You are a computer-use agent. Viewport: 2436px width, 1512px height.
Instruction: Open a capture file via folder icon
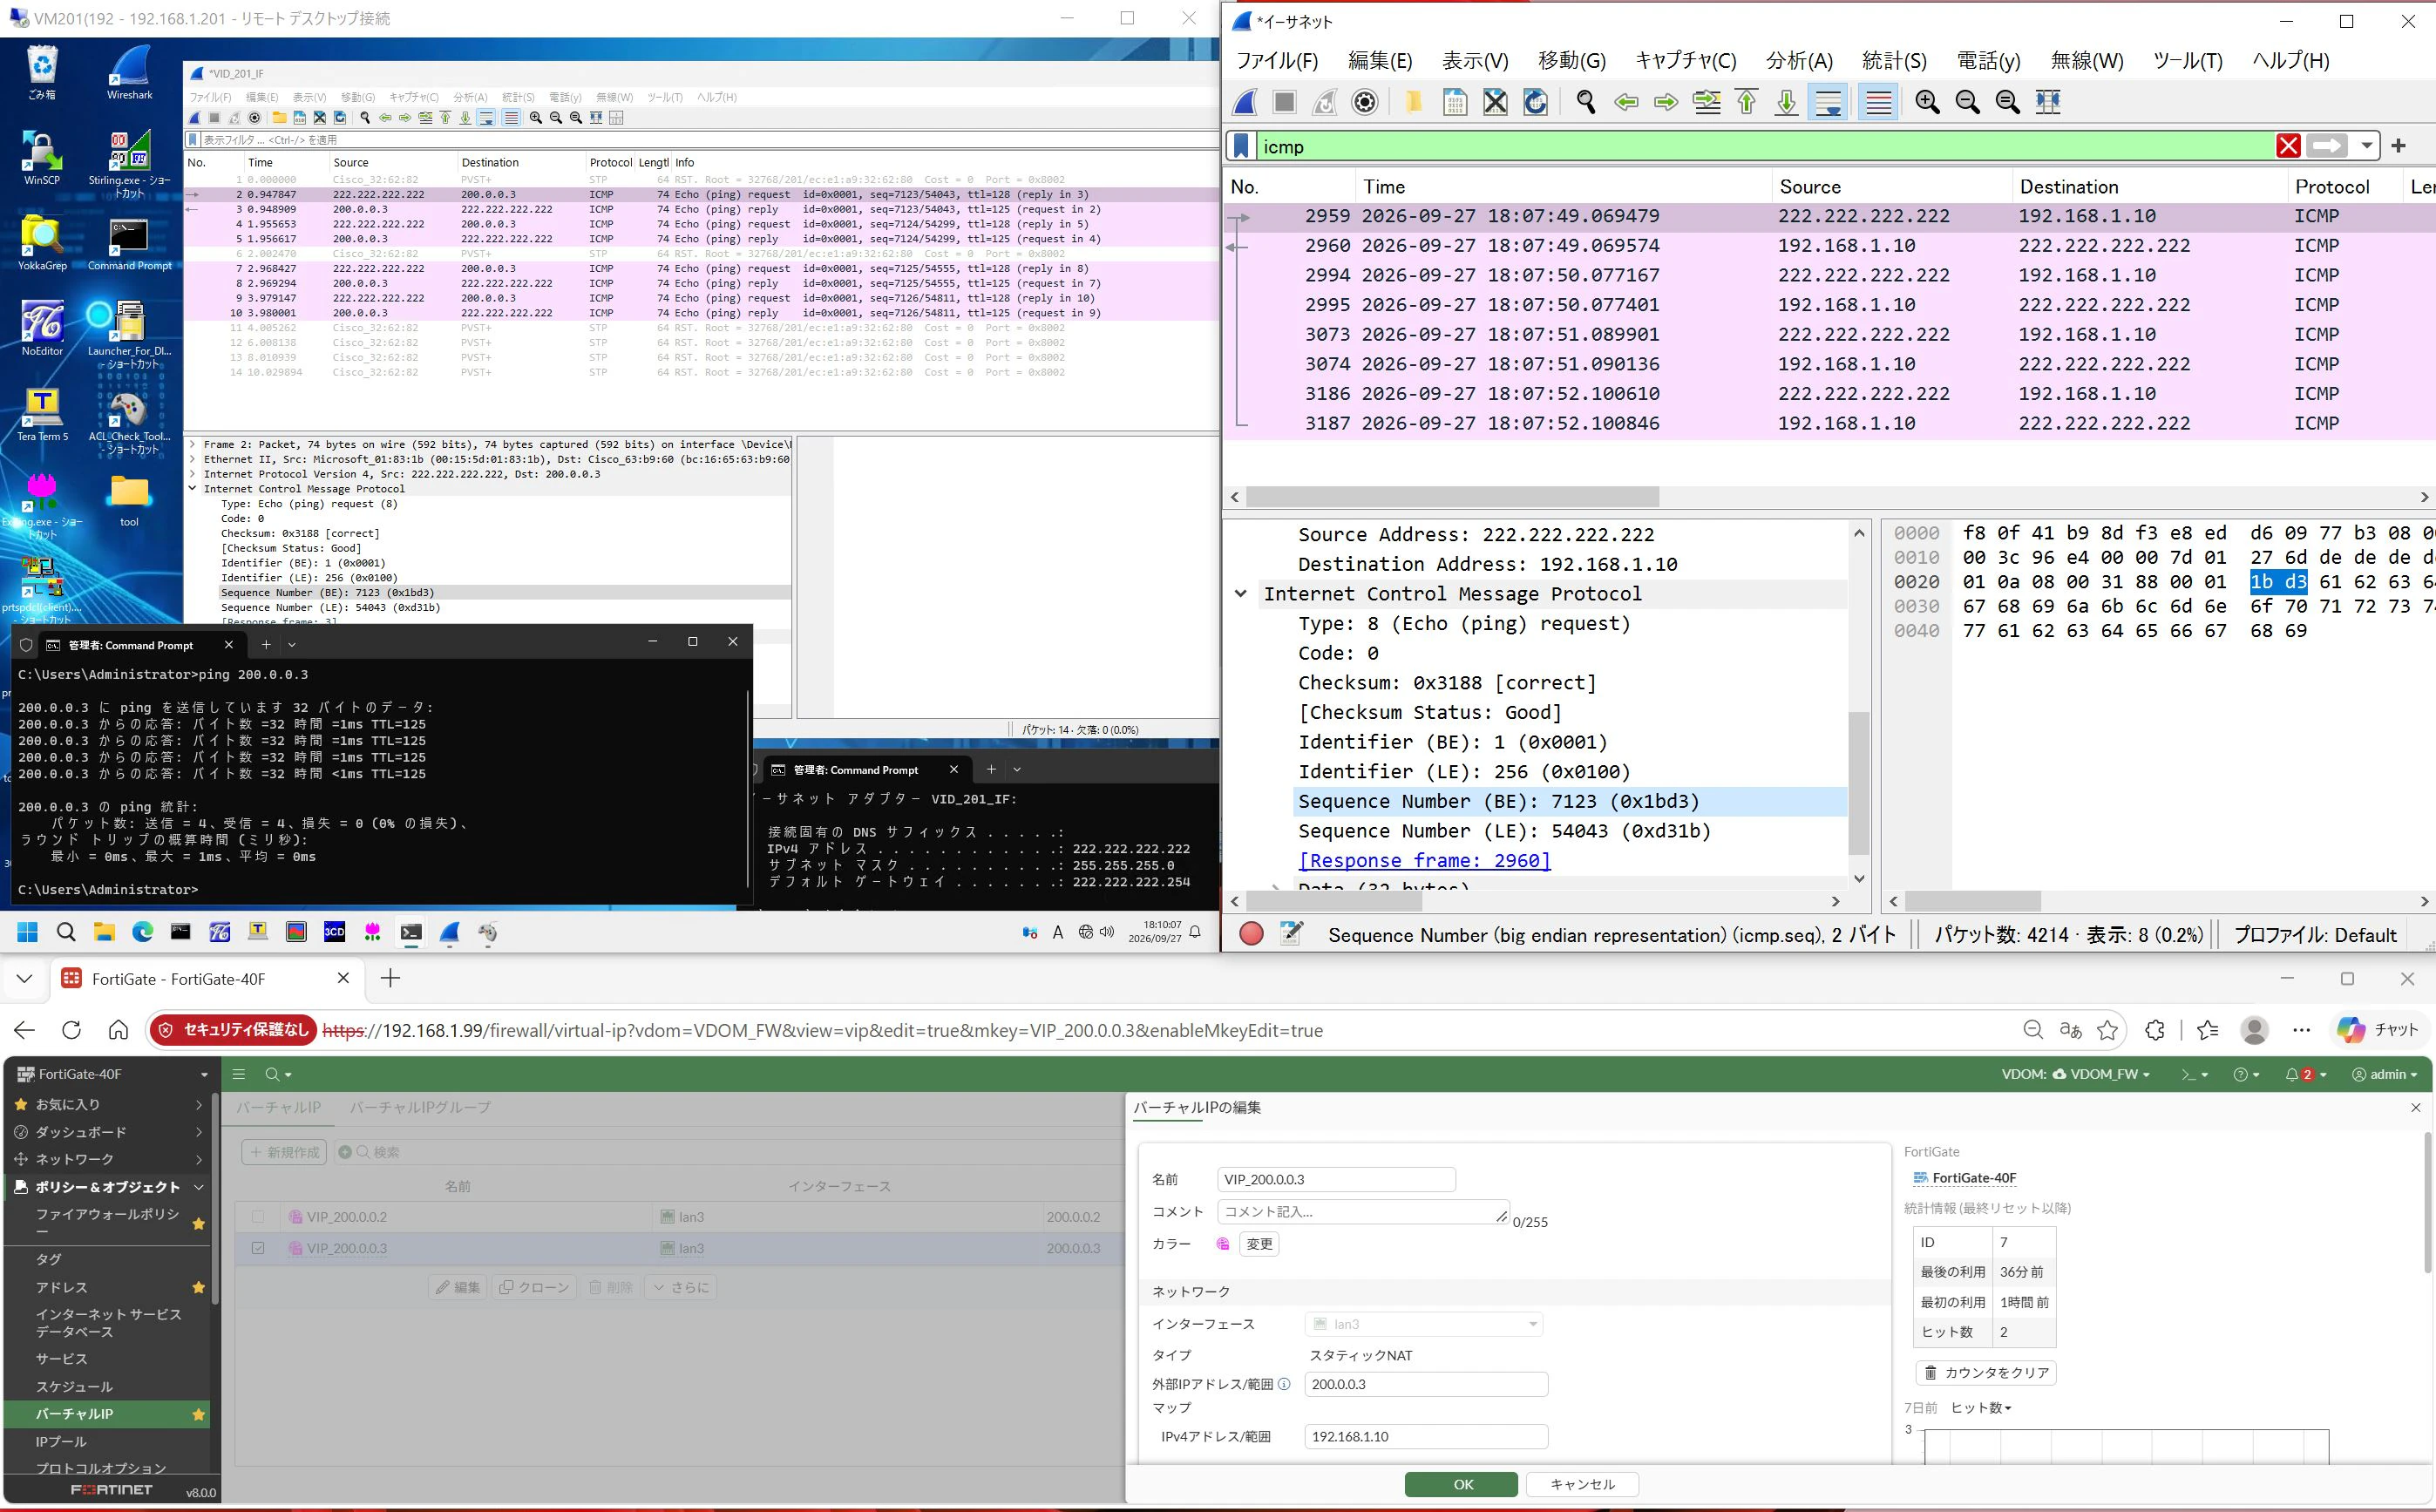[x=1413, y=102]
